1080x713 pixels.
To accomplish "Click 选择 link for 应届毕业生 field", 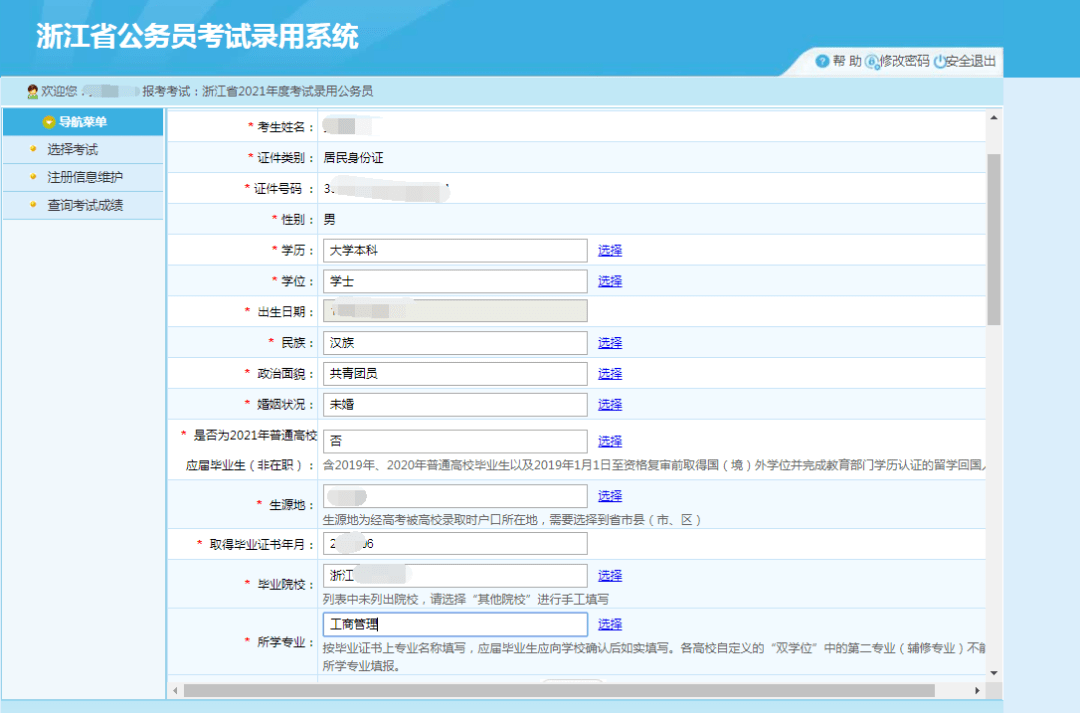I will tap(610, 441).
